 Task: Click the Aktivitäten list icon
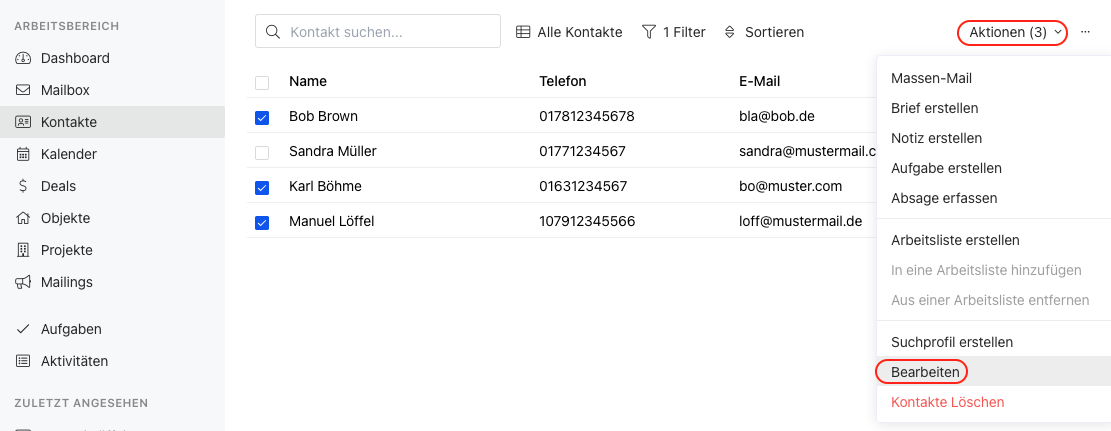point(23,361)
